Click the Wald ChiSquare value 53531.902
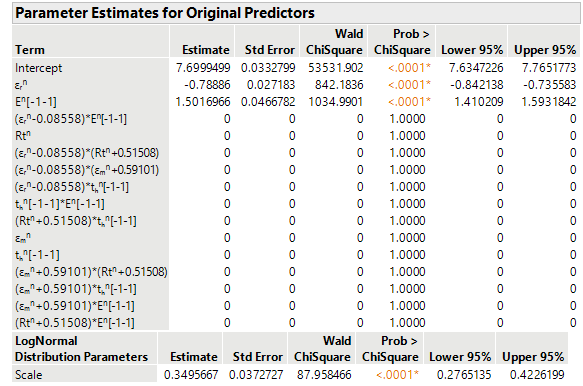The height and width of the screenshot is (386, 583). 335,68
